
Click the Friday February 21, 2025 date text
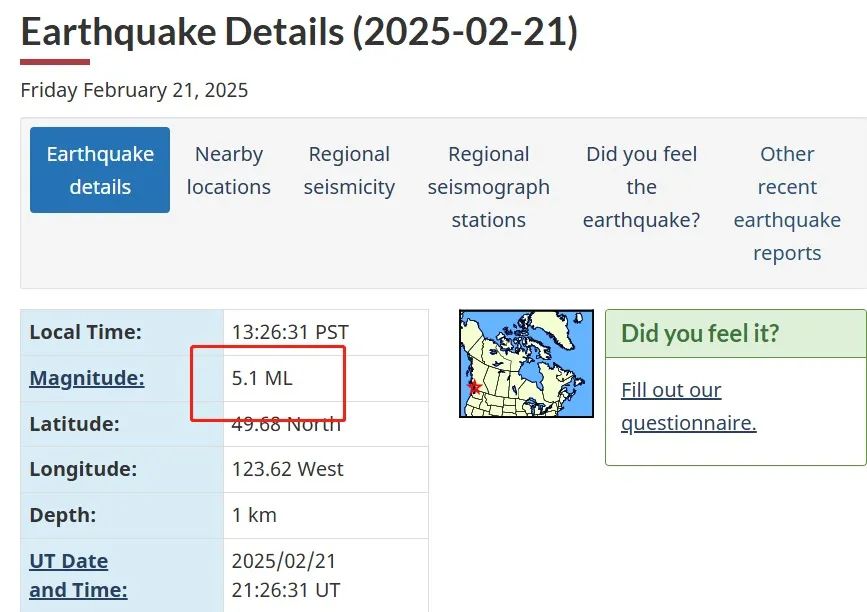click(134, 90)
